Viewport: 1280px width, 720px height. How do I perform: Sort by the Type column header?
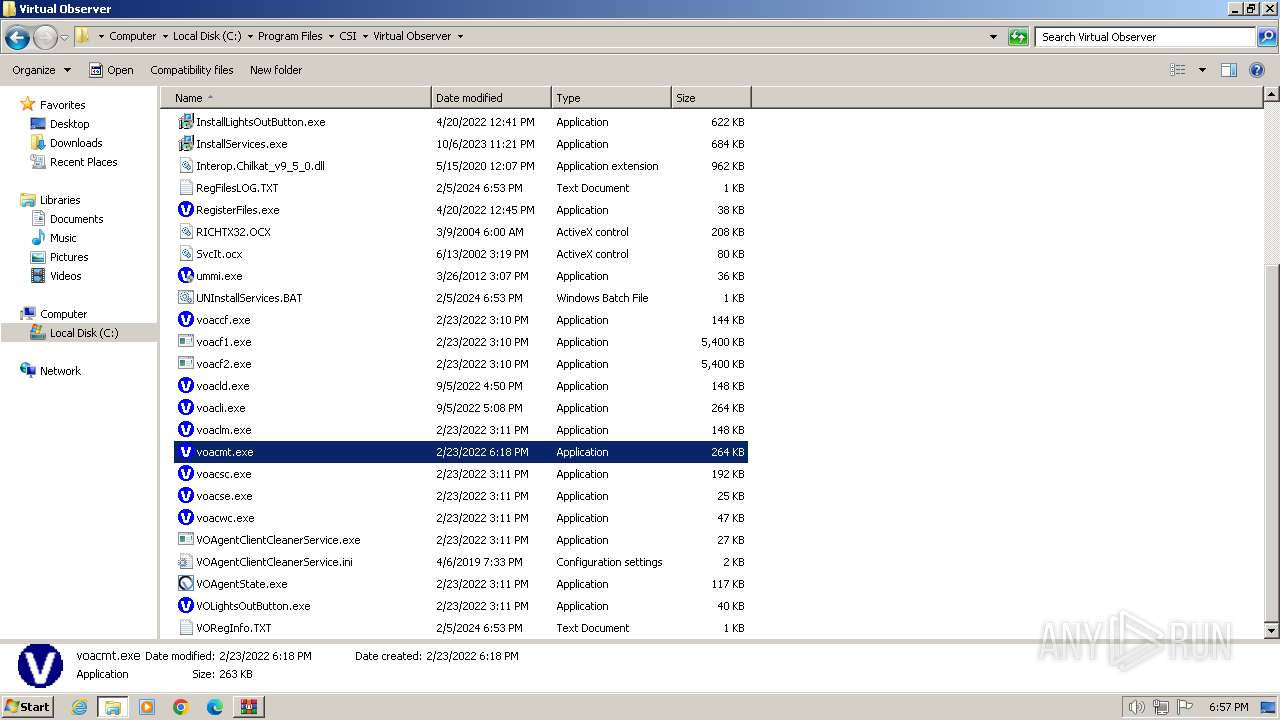611,98
